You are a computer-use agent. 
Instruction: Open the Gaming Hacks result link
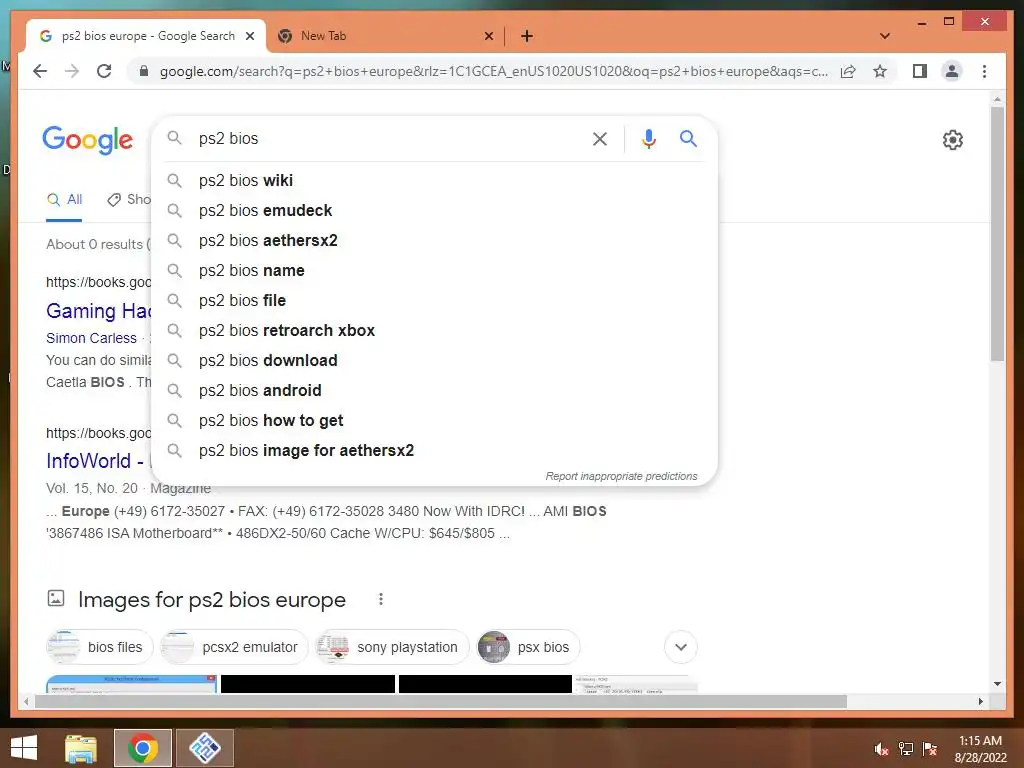point(98,311)
